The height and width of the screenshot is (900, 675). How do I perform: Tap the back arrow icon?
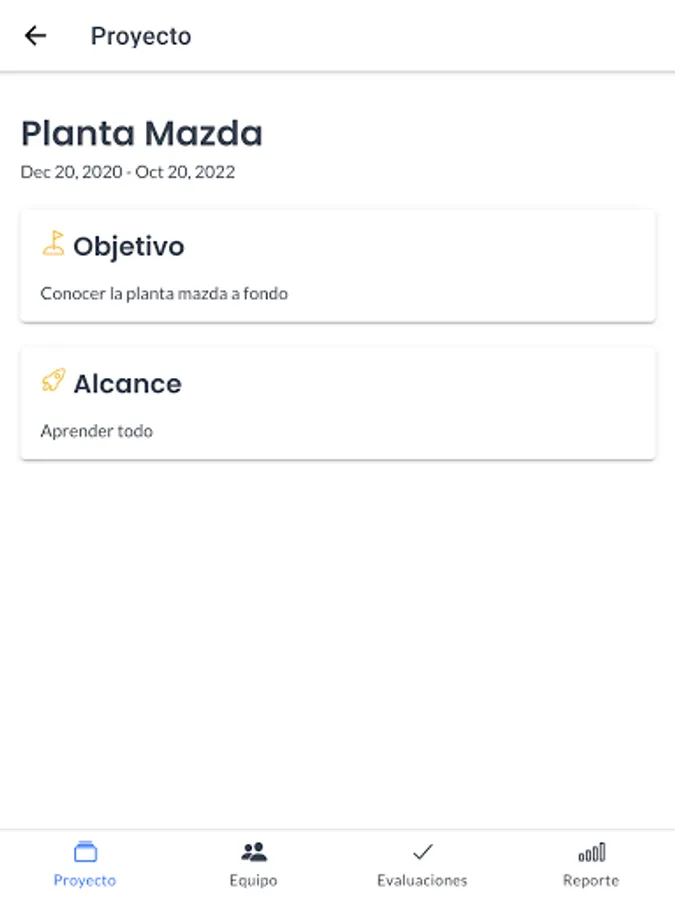pos(36,36)
